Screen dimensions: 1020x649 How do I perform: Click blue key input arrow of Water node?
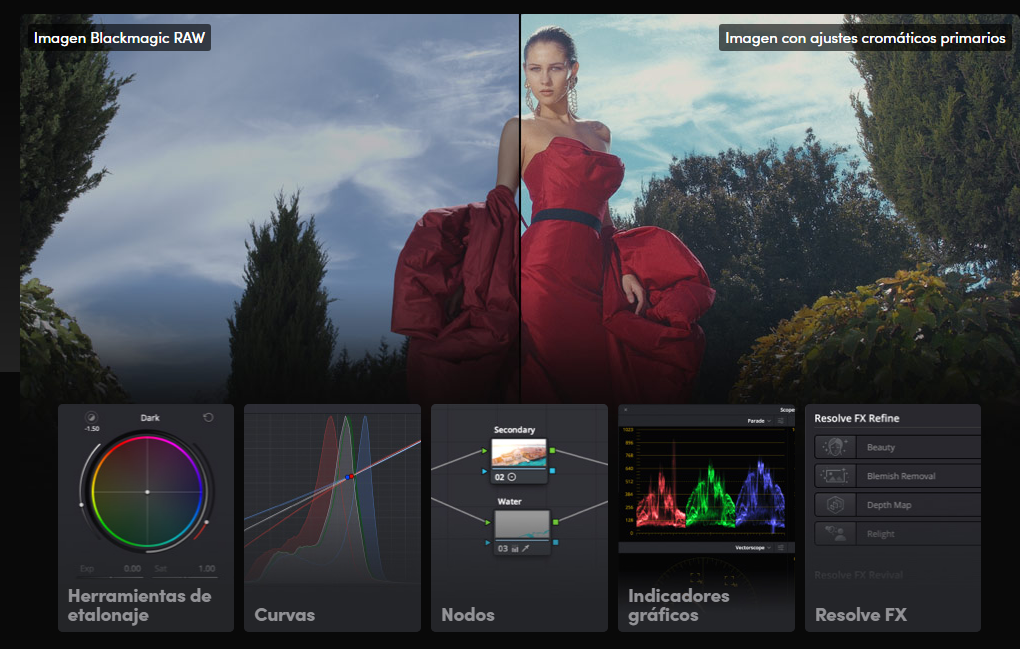pyautogui.click(x=488, y=542)
